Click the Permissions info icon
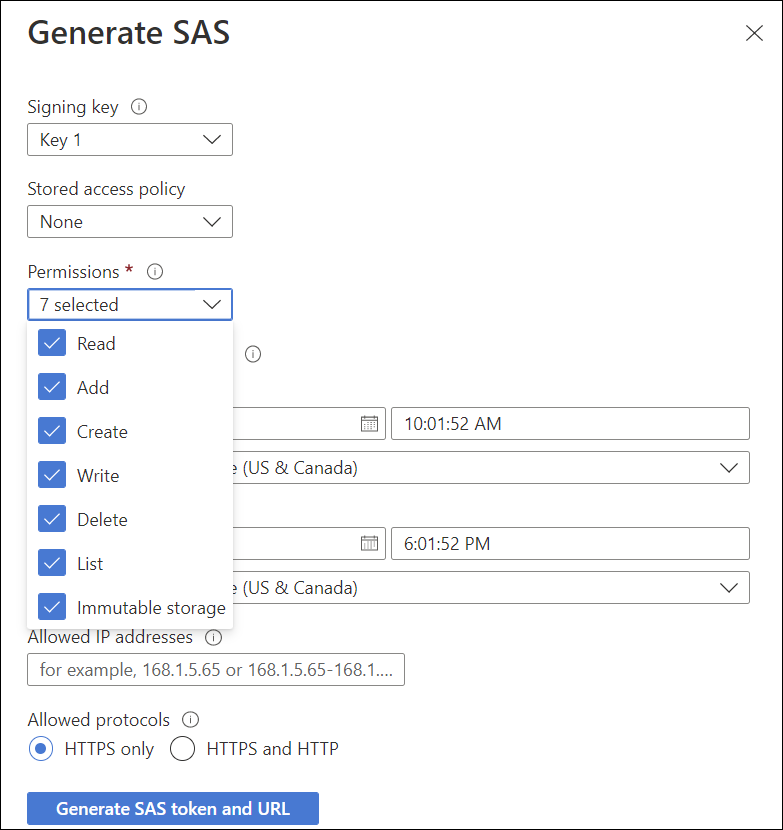Viewport: 783px width, 830px height. (155, 272)
